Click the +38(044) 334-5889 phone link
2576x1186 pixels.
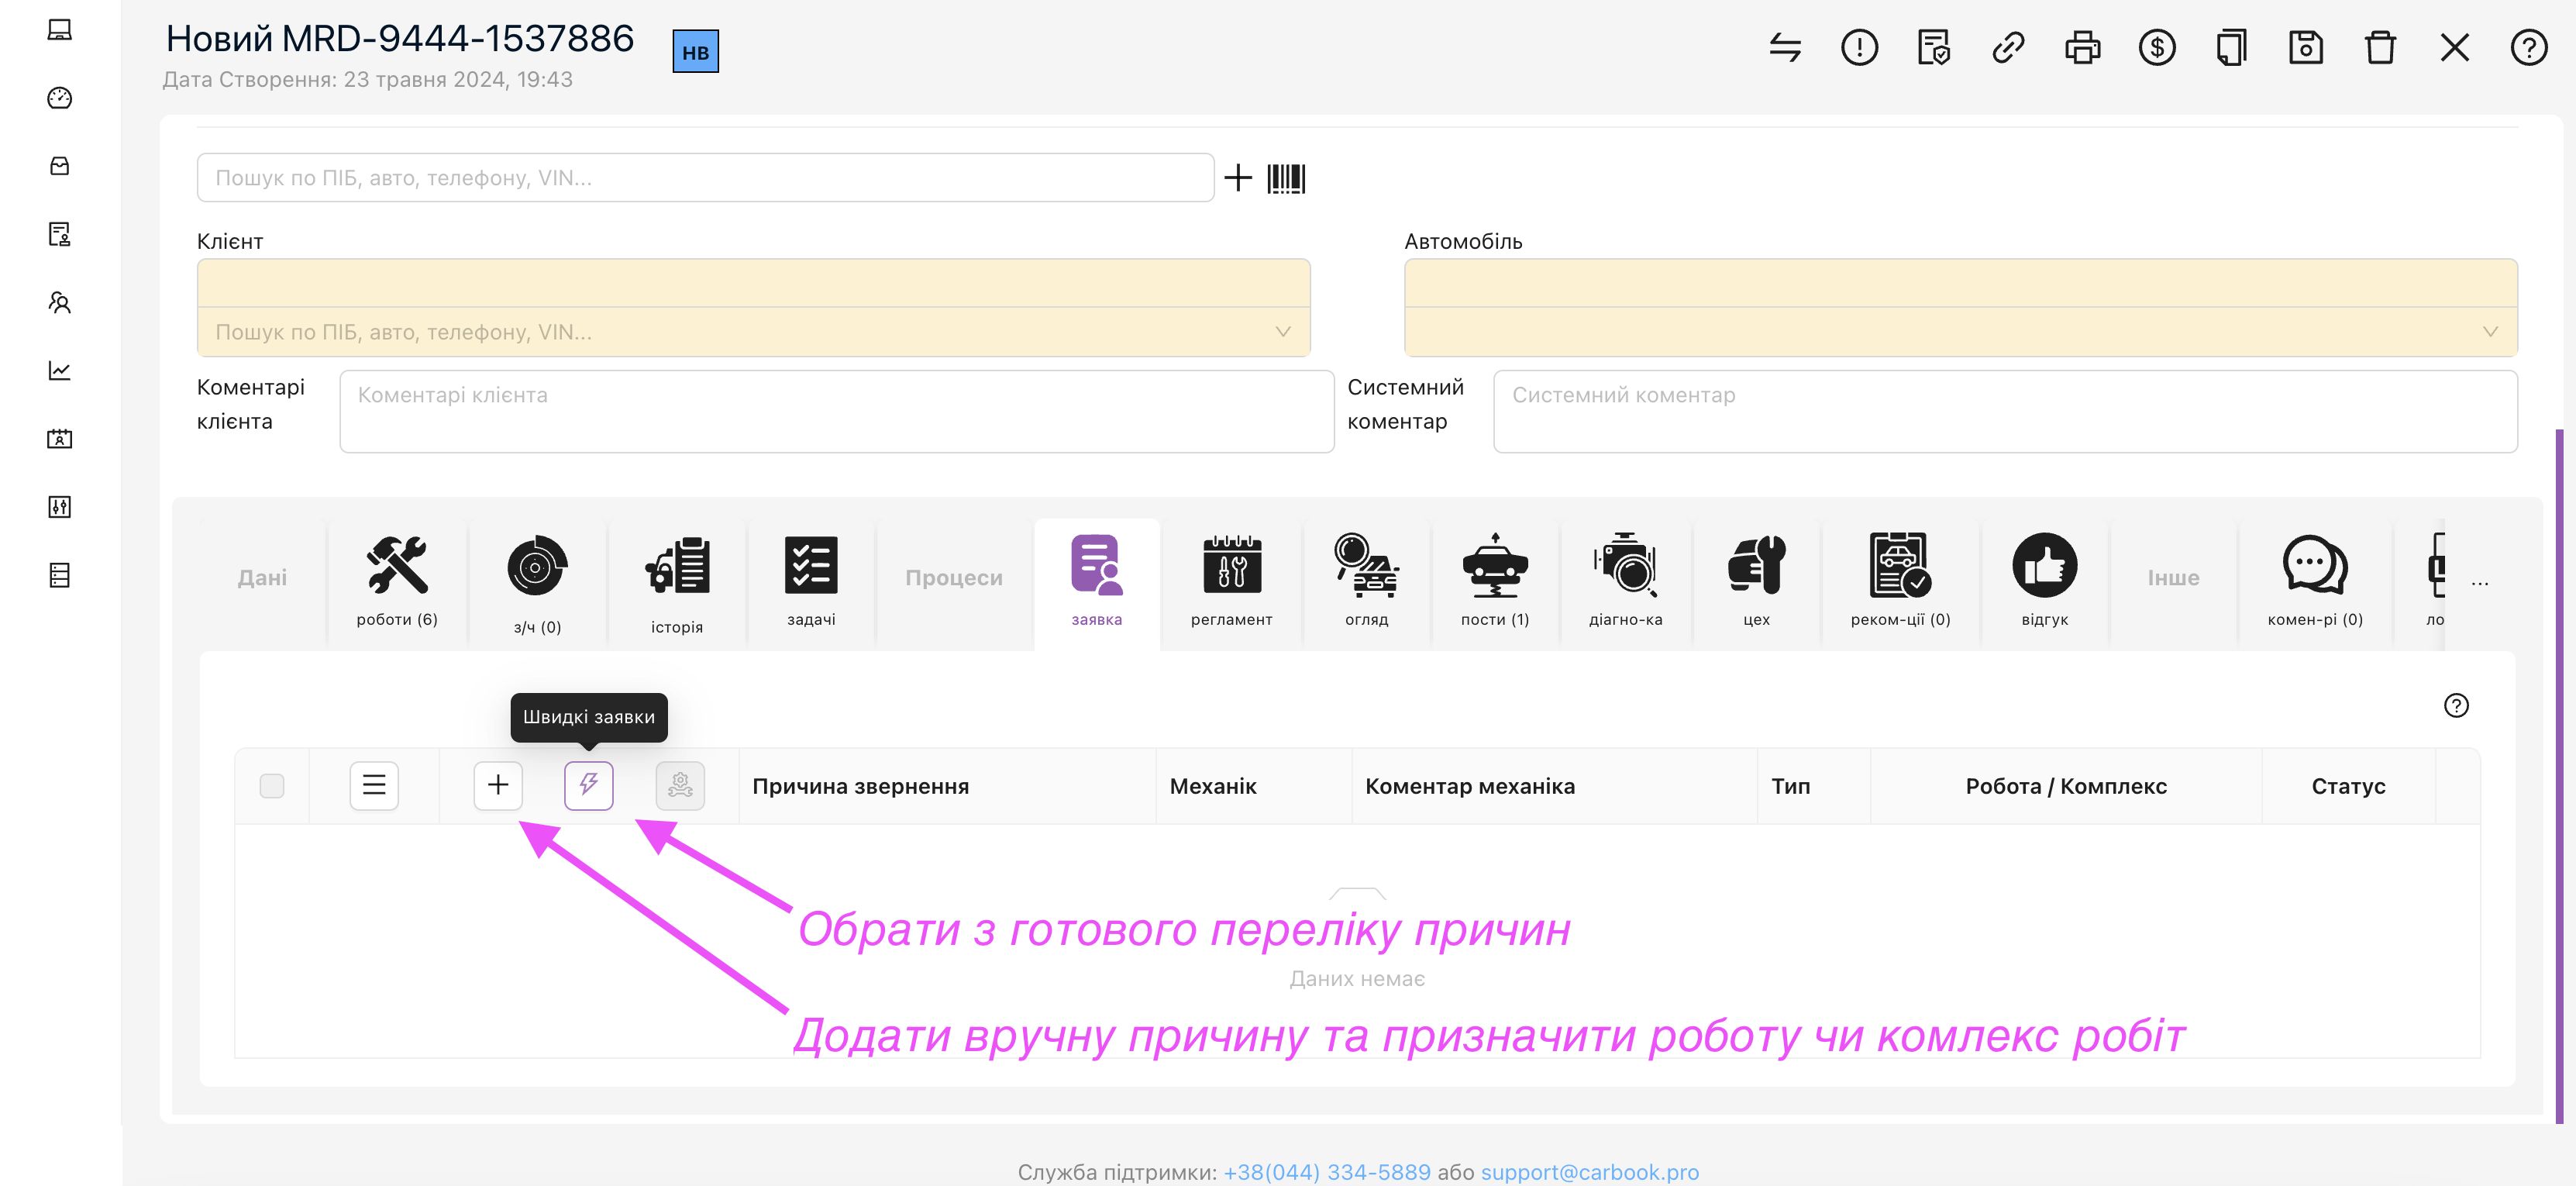coord(1326,1171)
